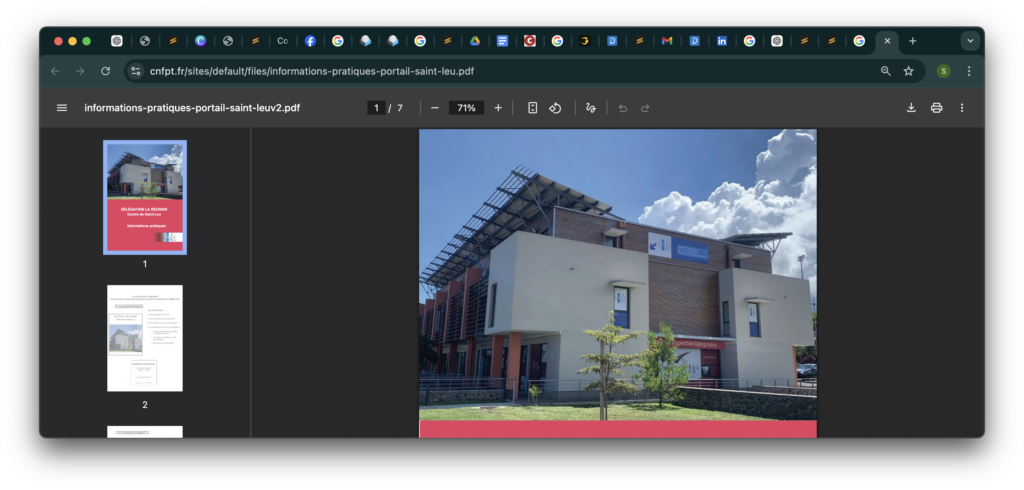This screenshot has height=490, width=1024.
Task: Zoom out with the minus button
Action: tap(435, 108)
